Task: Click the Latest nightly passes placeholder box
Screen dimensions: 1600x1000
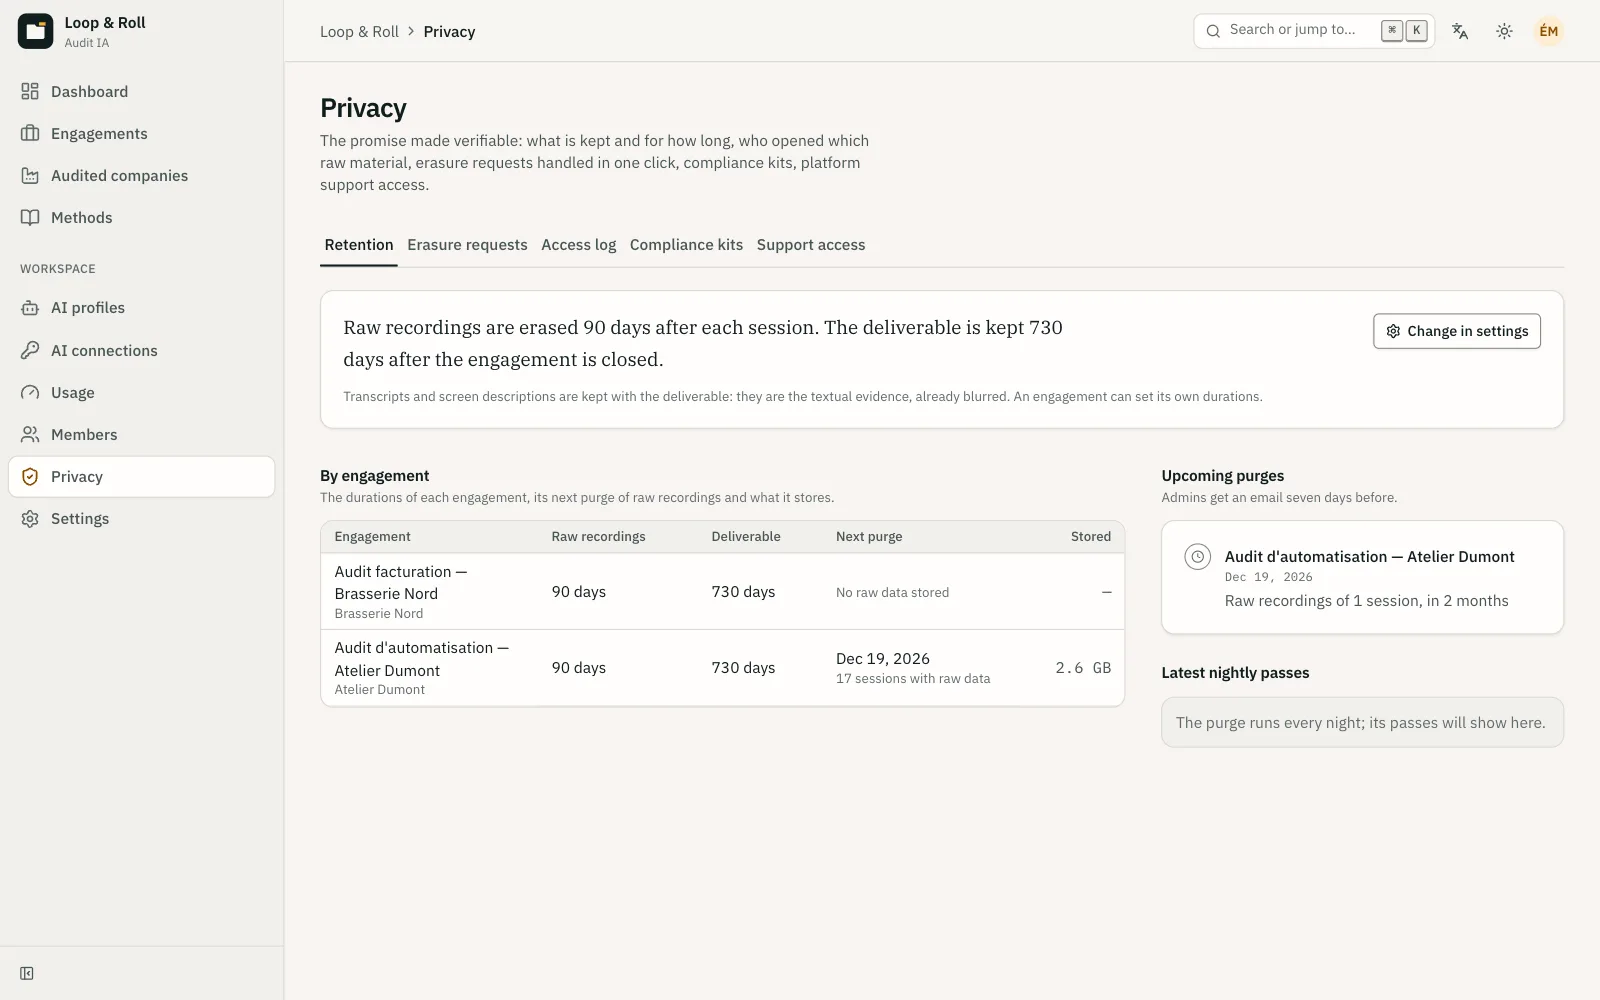Action: 1362,722
